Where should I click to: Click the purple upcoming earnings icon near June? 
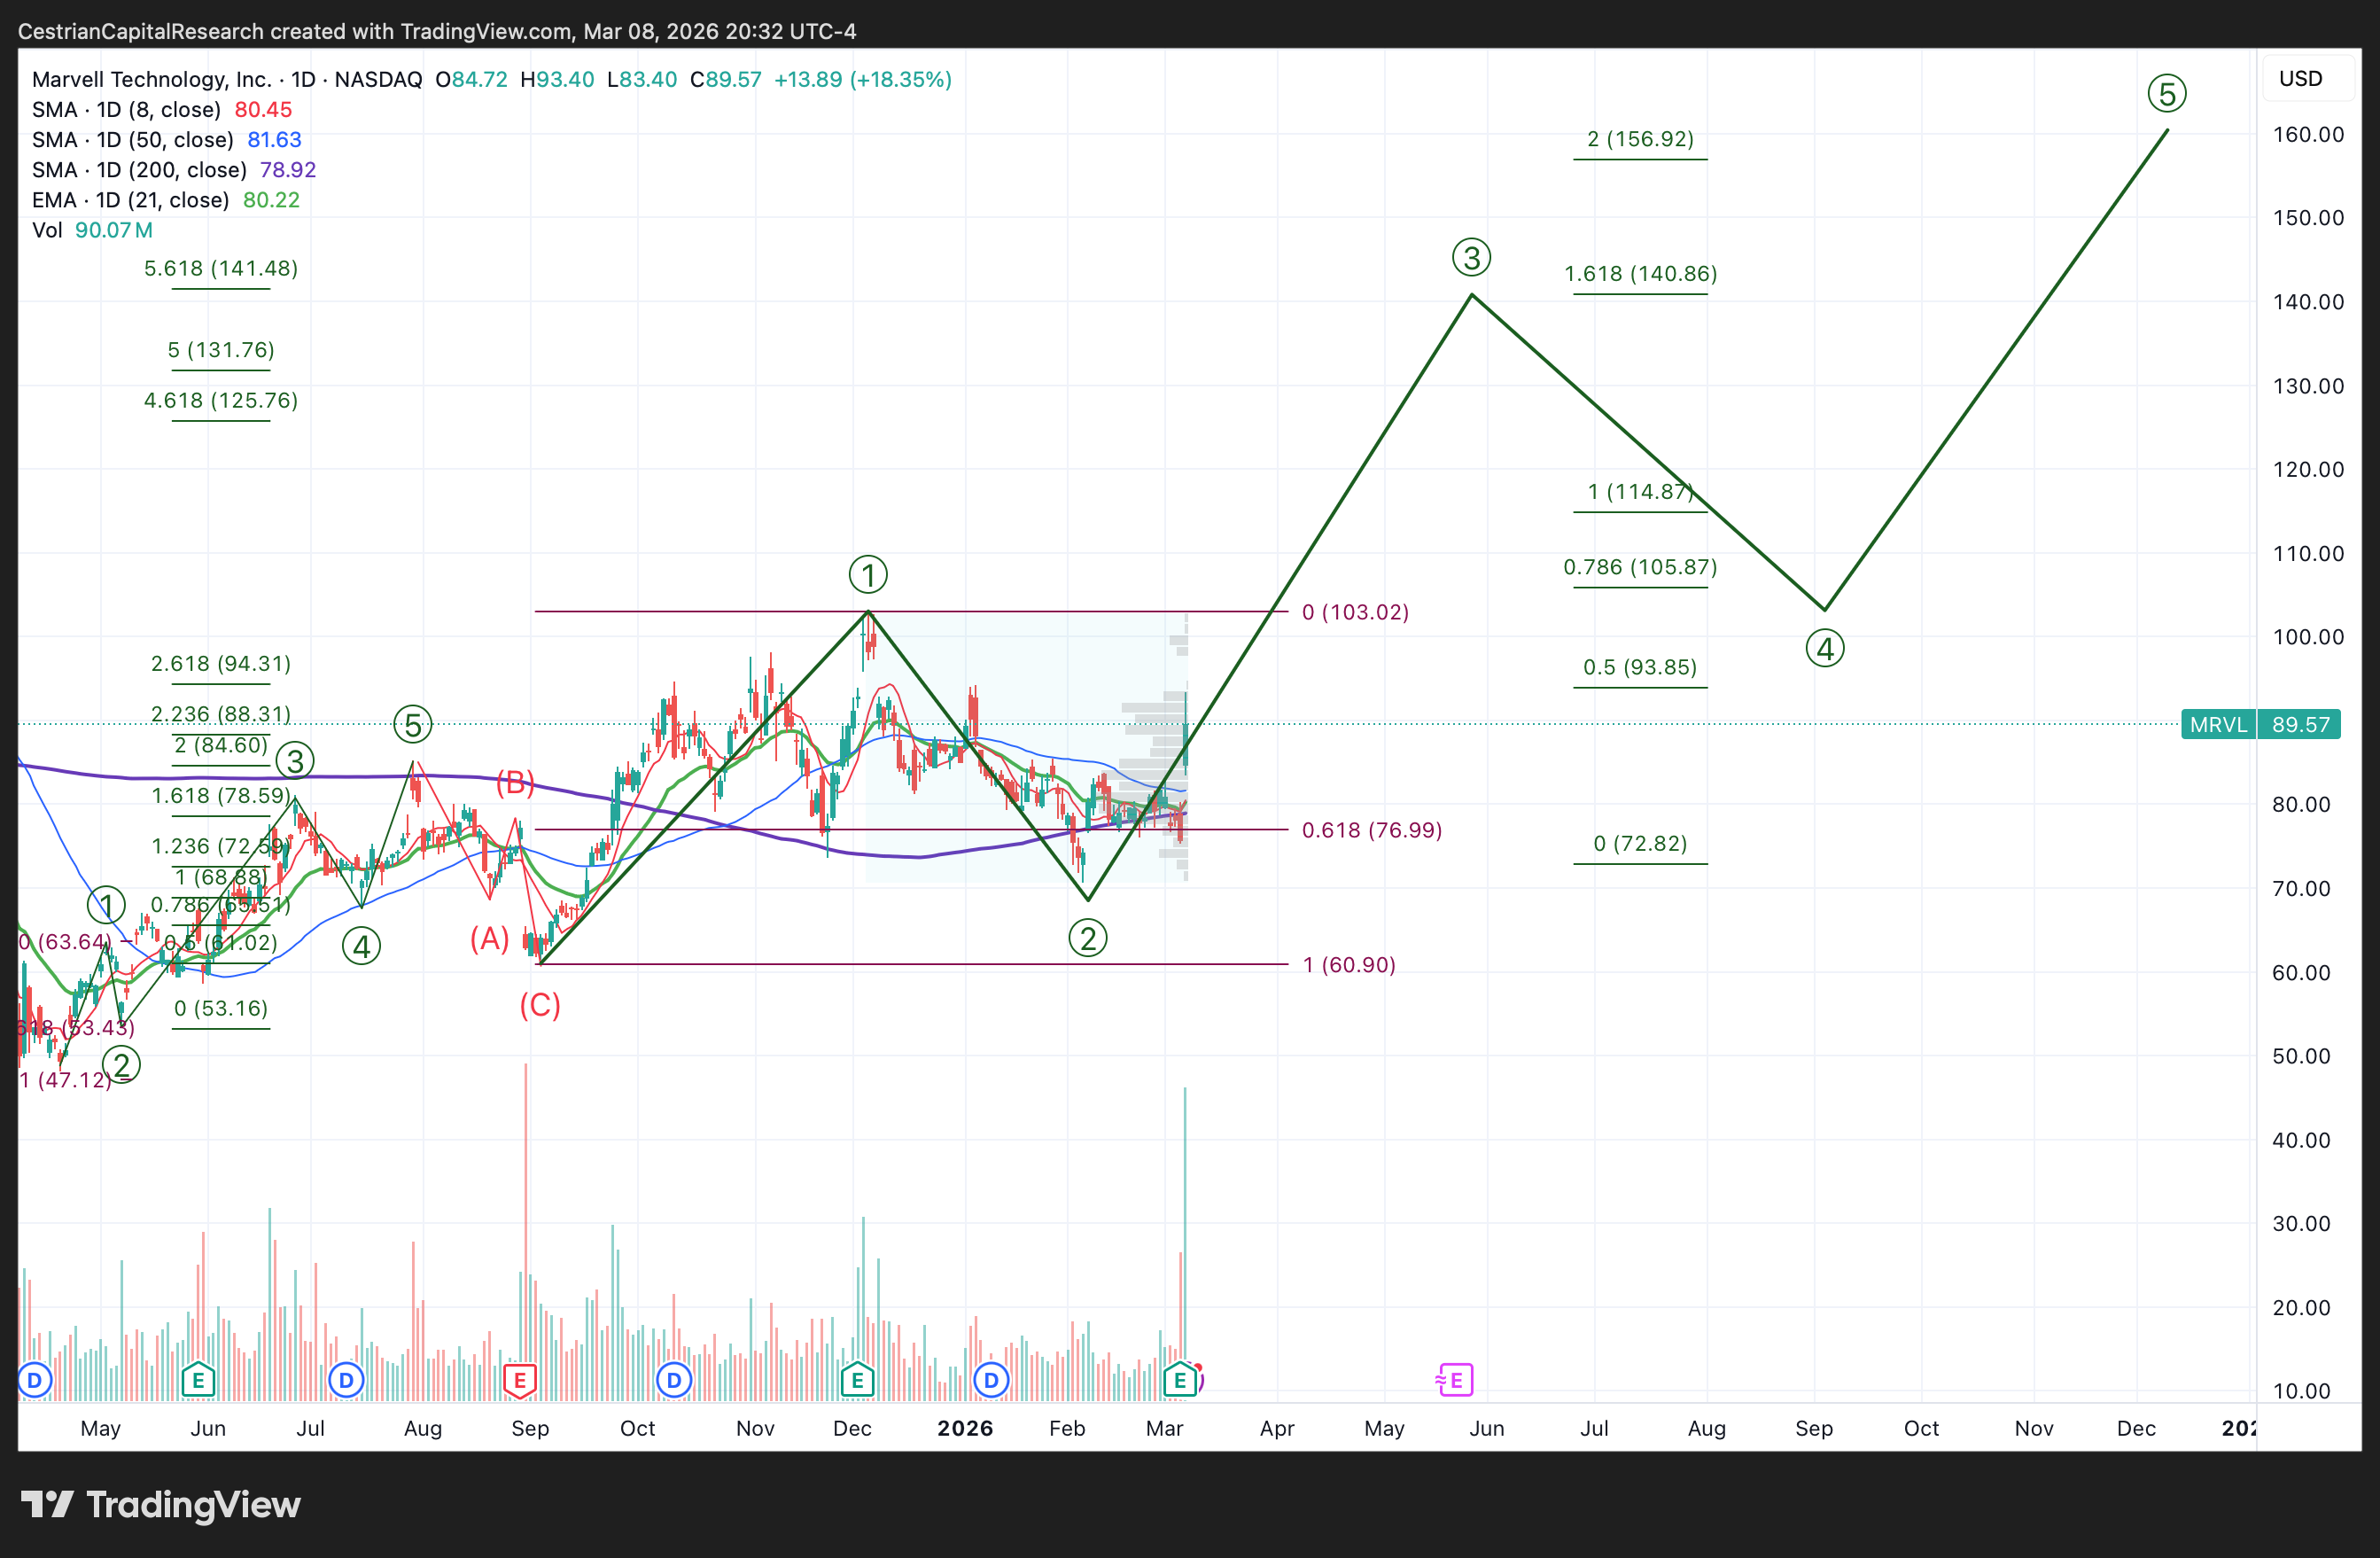click(x=1455, y=1381)
